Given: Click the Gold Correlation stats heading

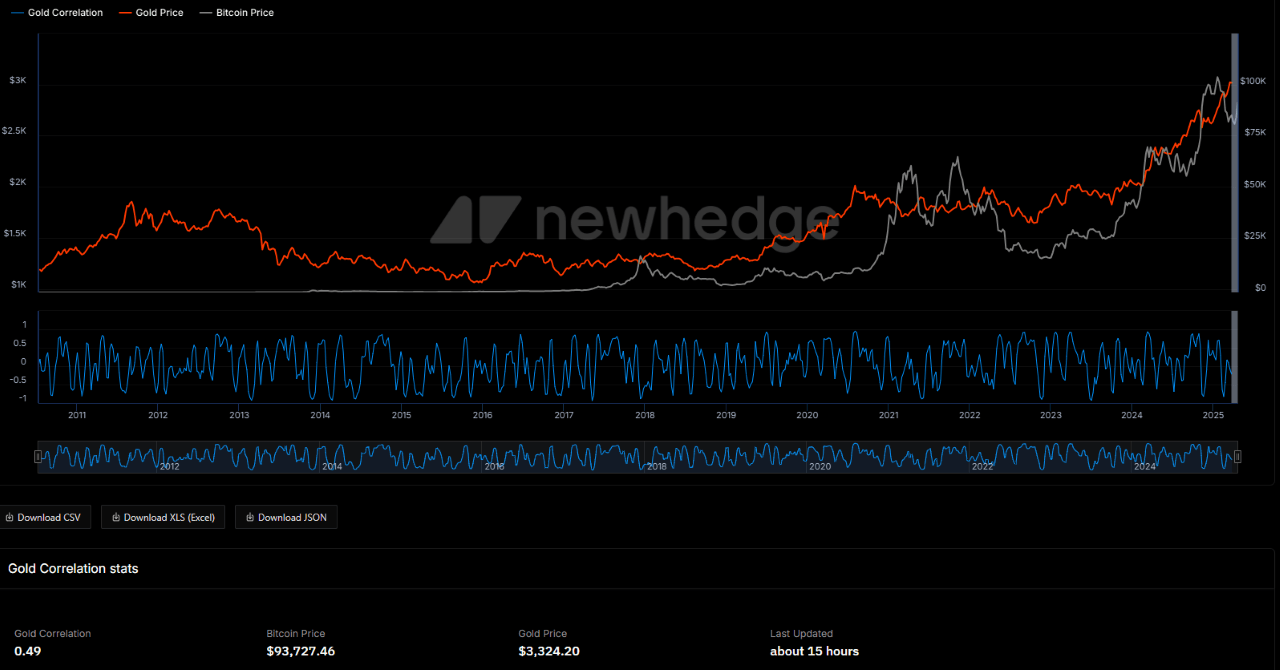Looking at the screenshot, I should (x=73, y=569).
